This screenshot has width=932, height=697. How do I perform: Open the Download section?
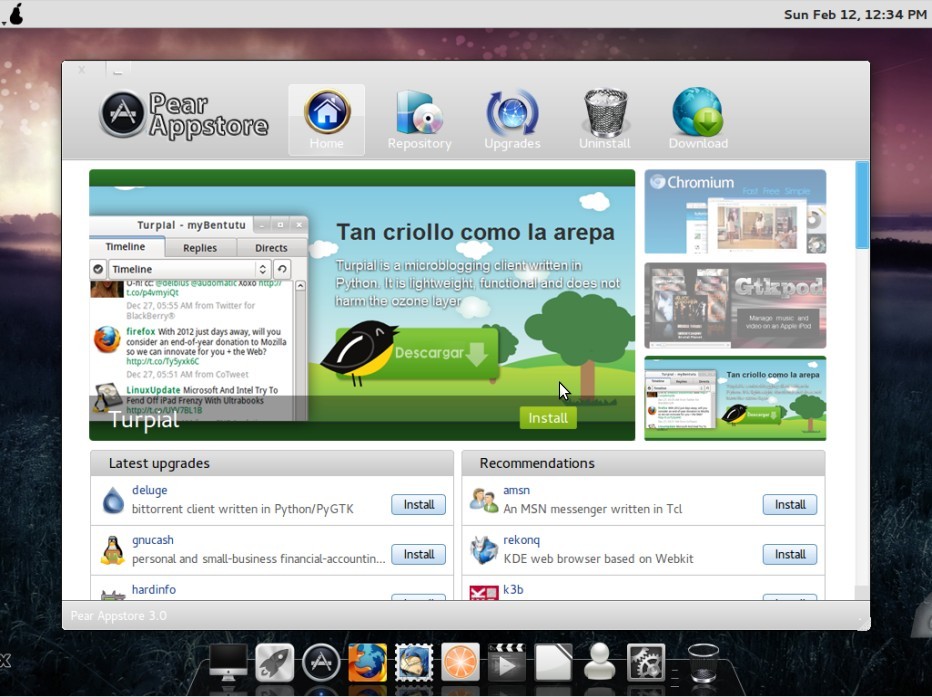pyautogui.click(x=698, y=119)
